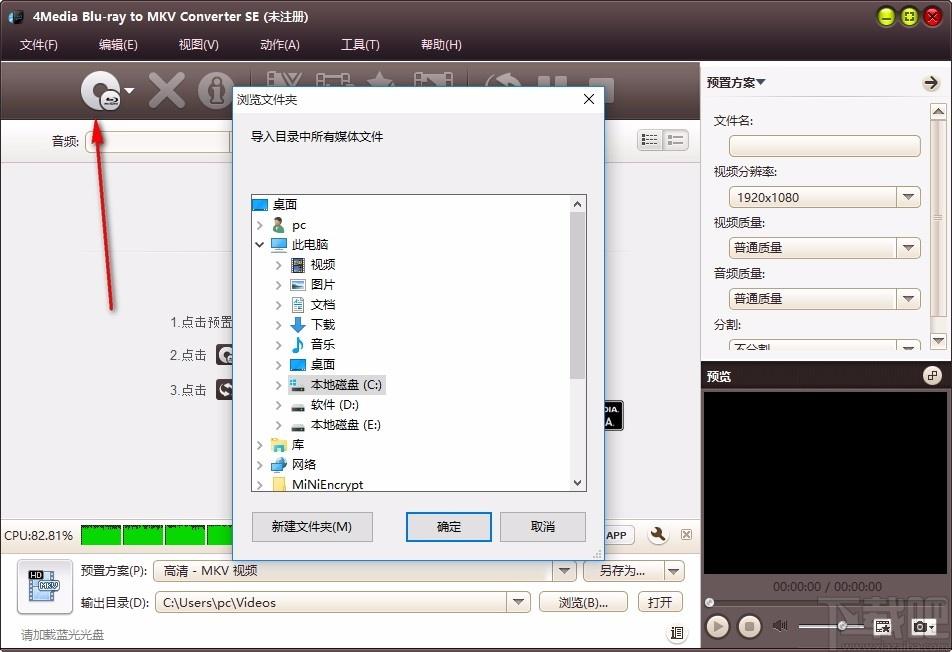Viewport: 952px width, 652px height.
Task: Select 音乐 in the folder tree
Action: pyautogui.click(x=323, y=345)
